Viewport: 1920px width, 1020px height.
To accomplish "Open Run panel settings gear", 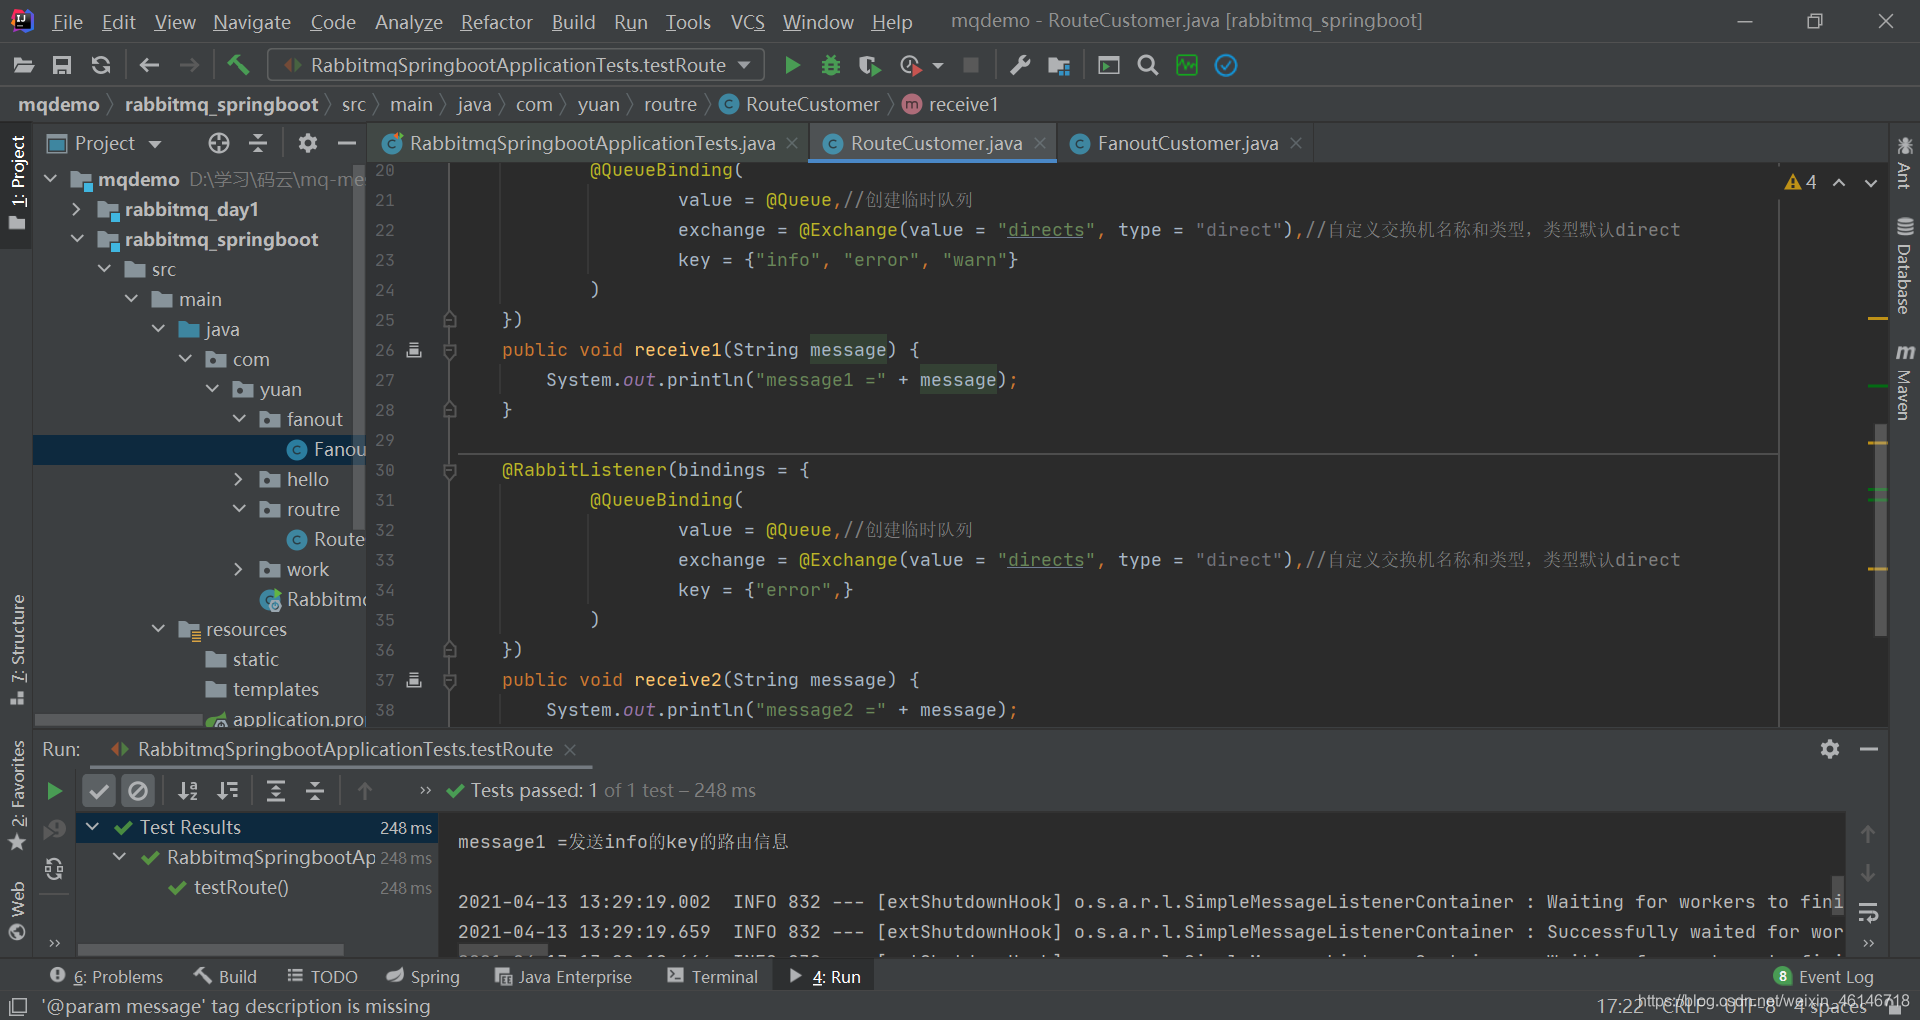I will click(1830, 749).
